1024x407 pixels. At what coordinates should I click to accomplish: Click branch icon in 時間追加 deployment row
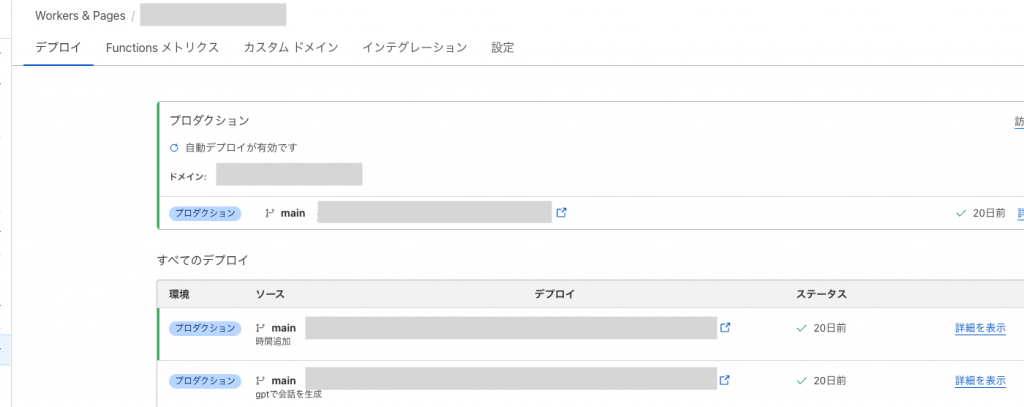pyautogui.click(x=261, y=328)
